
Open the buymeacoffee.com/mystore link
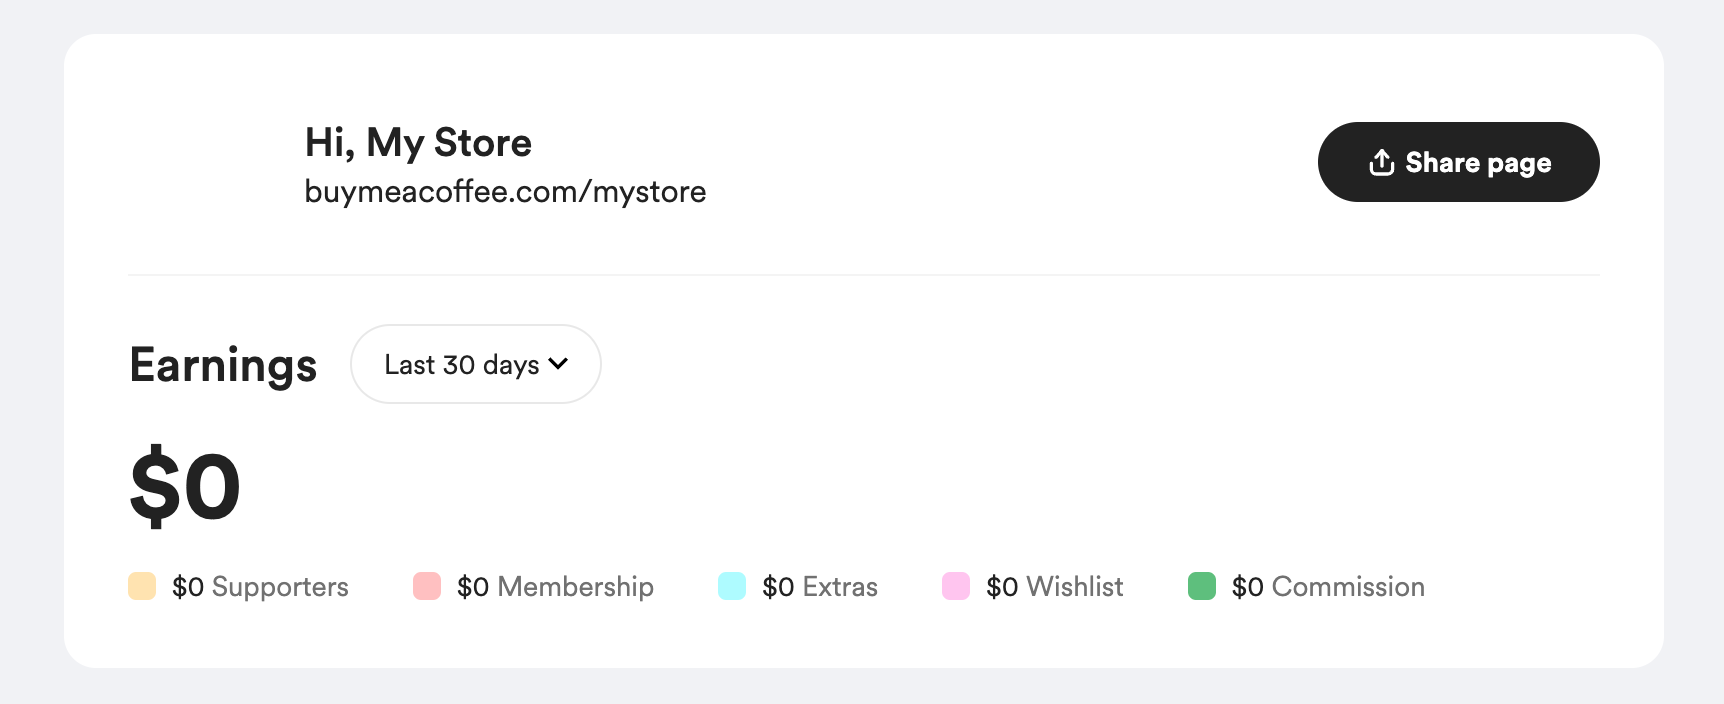click(505, 191)
